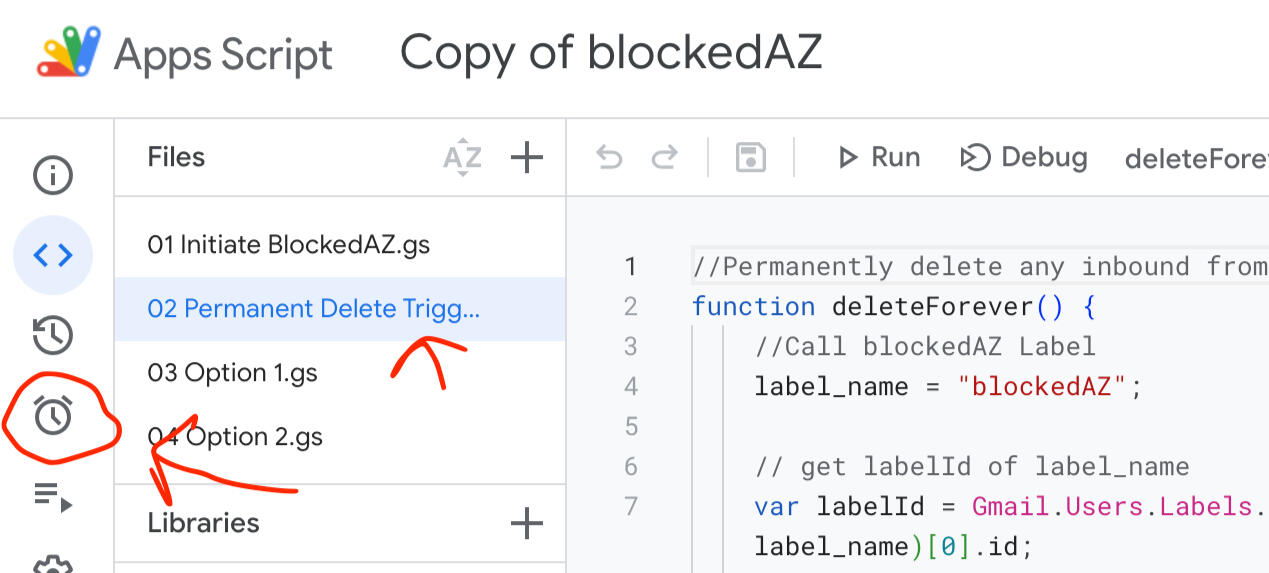Viewport: 1269px width, 573px height.
Task: Open file 01 Initiate BlockedAZ.gs
Action: point(289,245)
